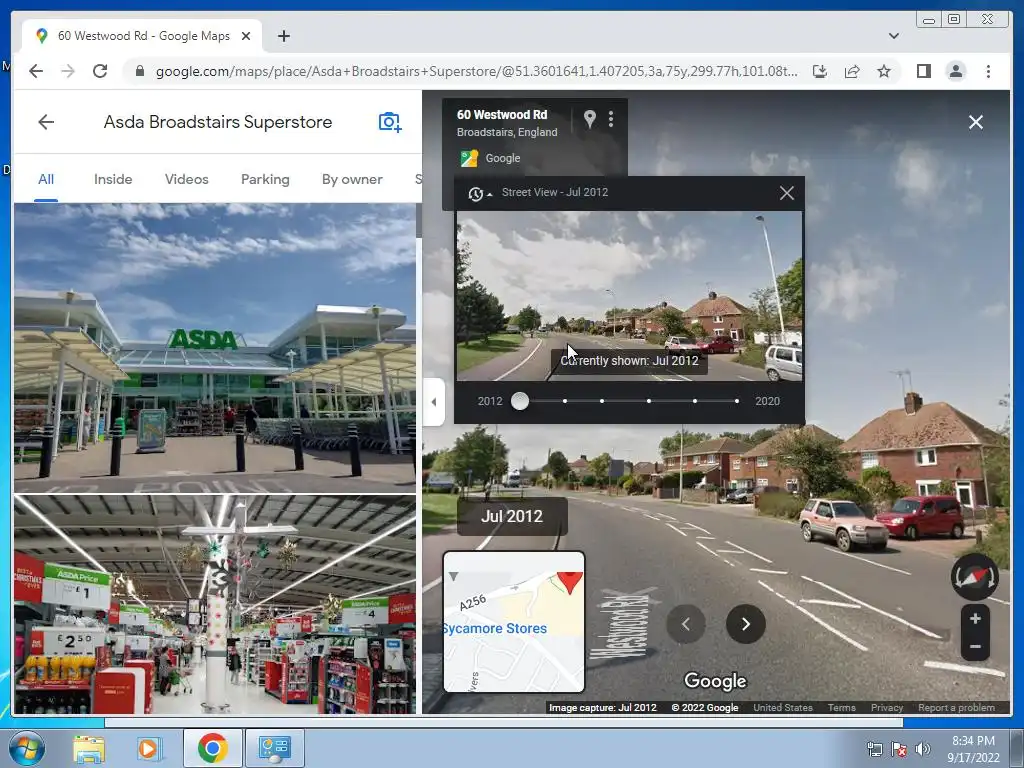The image size is (1024, 768).
Task: Move to previous Street View image
Action: 685,624
